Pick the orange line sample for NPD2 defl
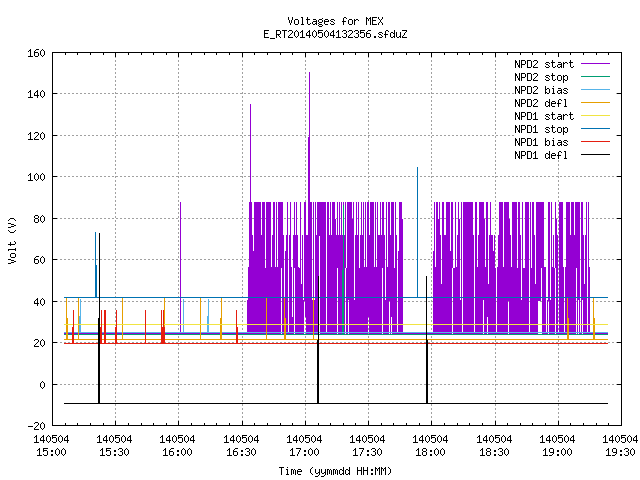This screenshot has height=480, width=640. pyautogui.click(x=595, y=103)
